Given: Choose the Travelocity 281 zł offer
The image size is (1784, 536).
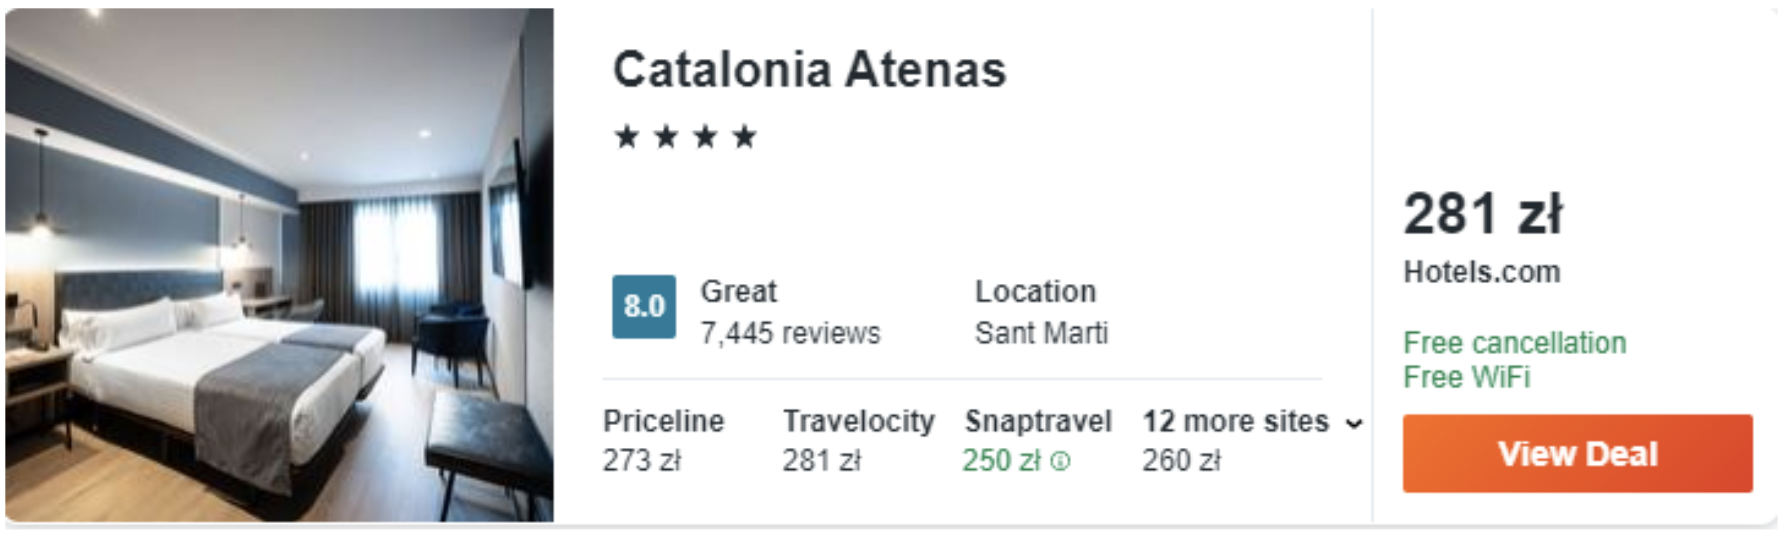Looking at the screenshot, I should coord(858,440).
